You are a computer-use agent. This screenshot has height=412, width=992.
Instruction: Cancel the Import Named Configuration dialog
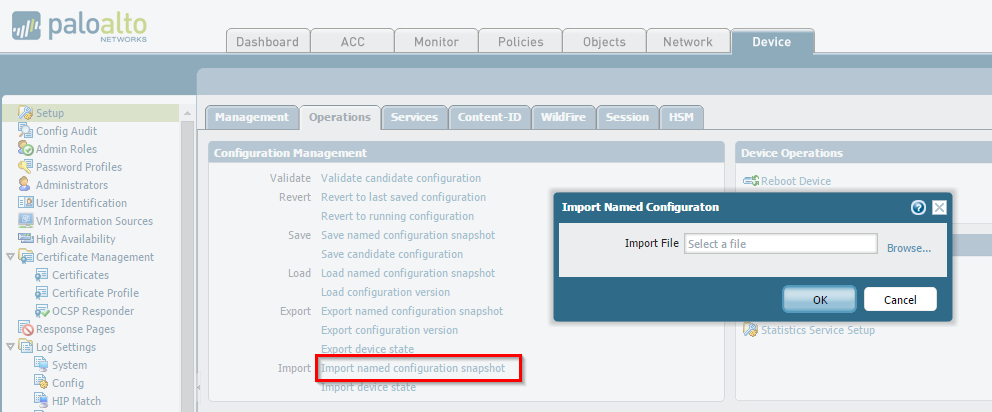click(900, 299)
